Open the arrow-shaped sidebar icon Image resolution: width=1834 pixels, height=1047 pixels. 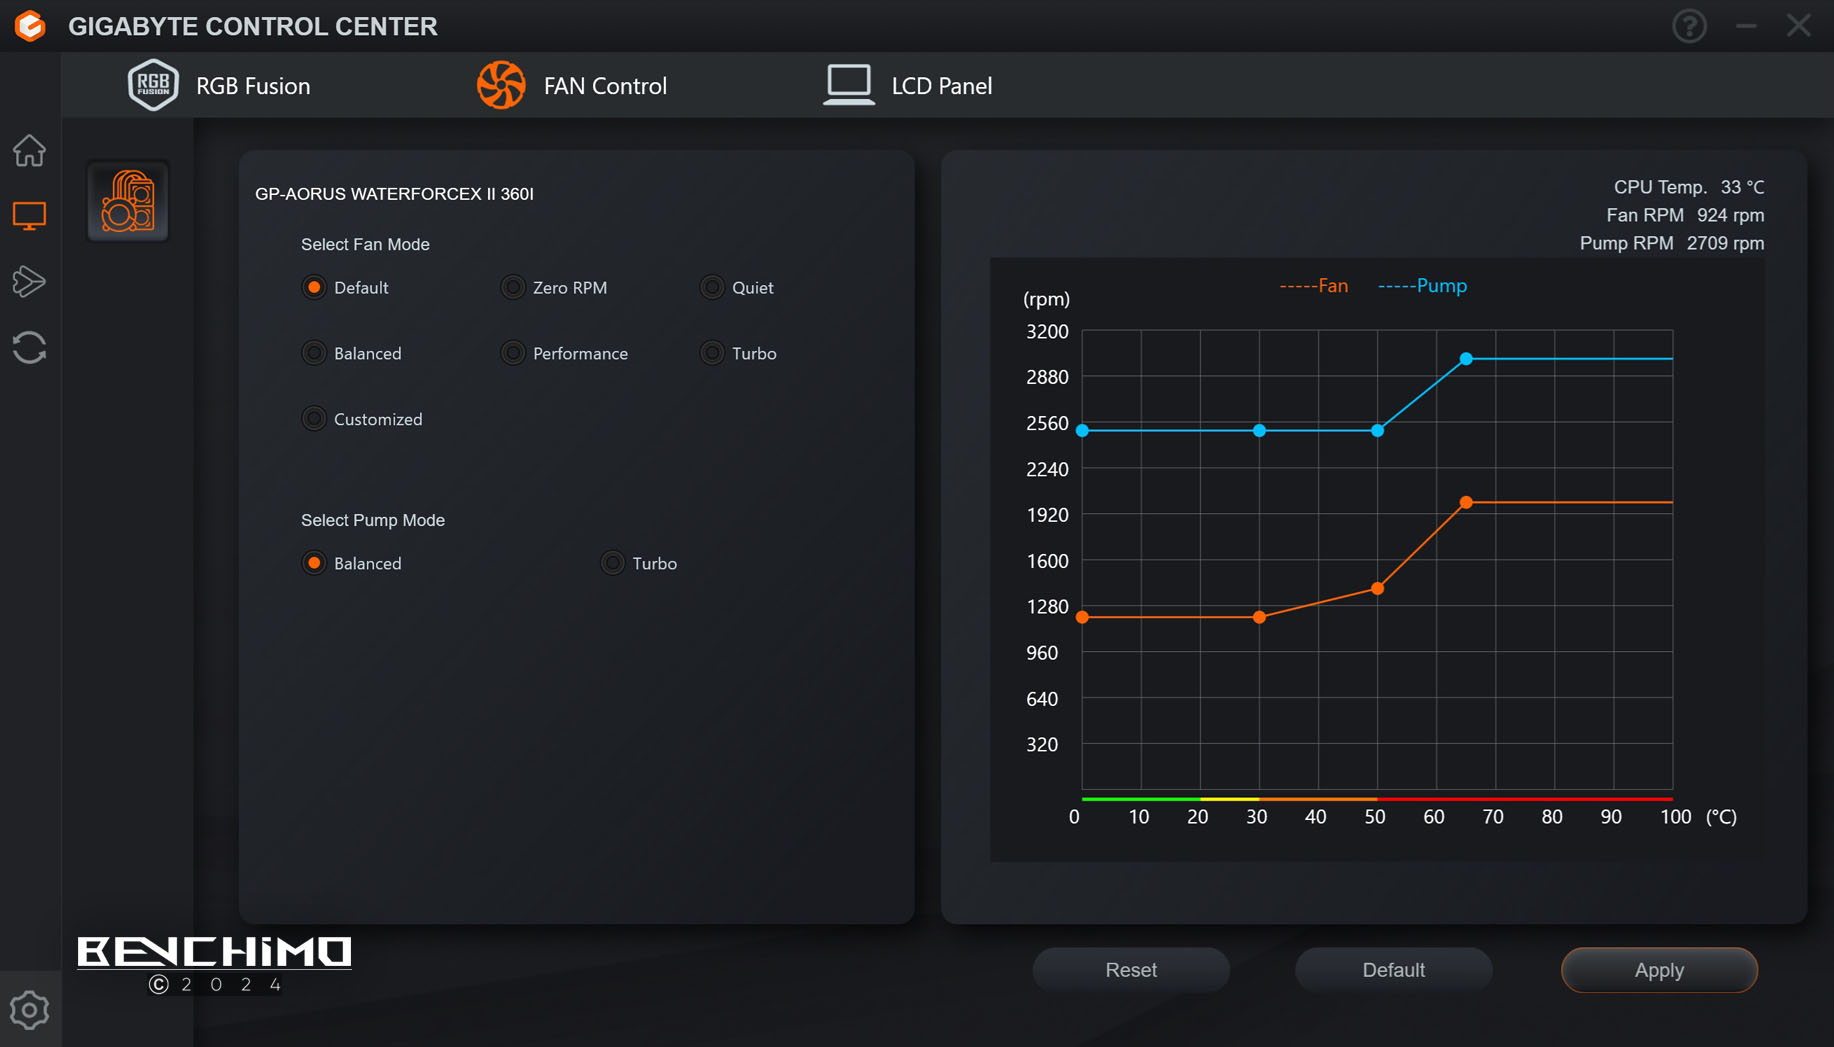29,282
